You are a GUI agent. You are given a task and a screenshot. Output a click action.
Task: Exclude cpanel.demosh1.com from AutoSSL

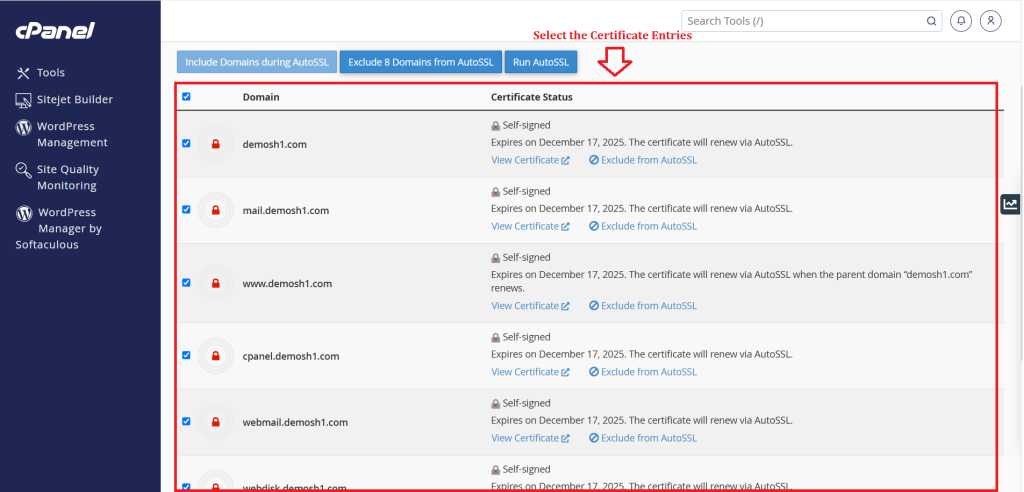coord(643,372)
